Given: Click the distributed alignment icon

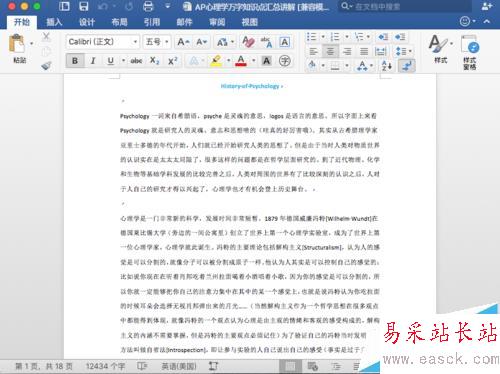Looking at the screenshot, I should 381,51.
